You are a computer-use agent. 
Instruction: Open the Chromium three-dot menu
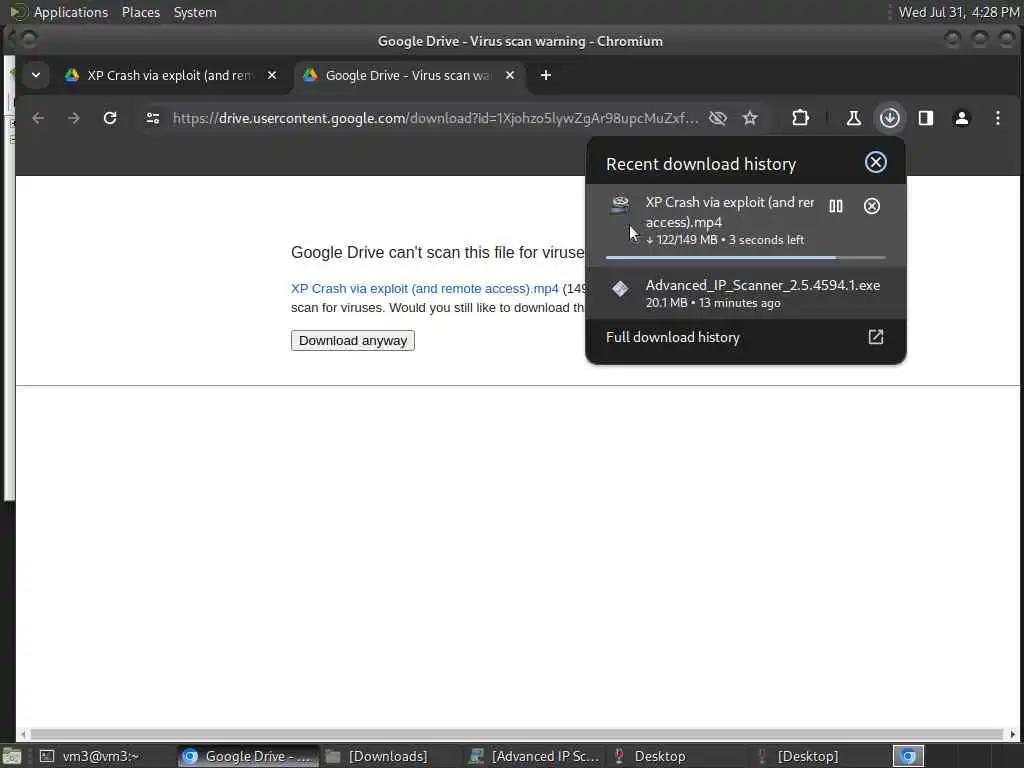pyautogui.click(x=997, y=118)
